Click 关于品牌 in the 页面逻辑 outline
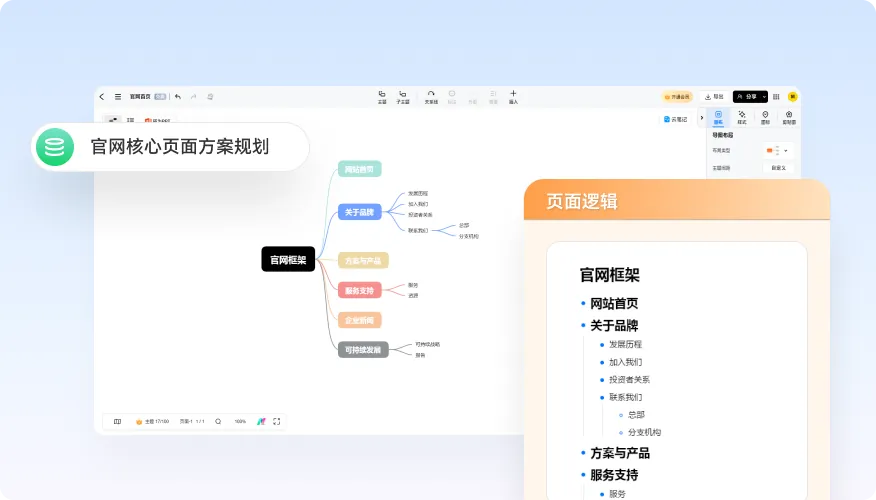The height and width of the screenshot is (500, 876). click(x=614, y=325)
